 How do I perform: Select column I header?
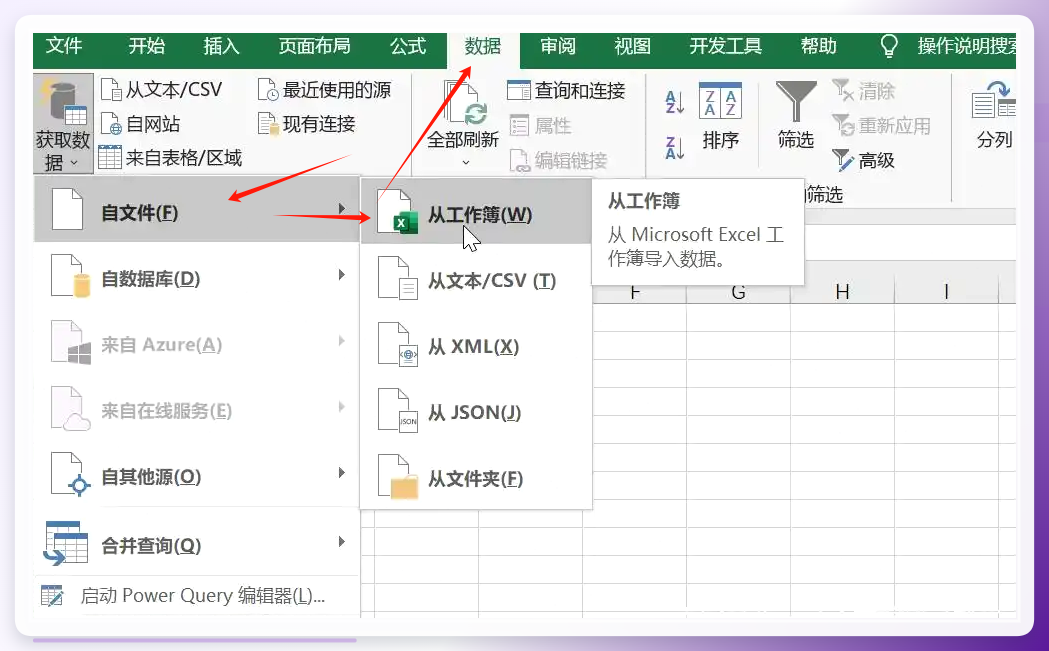point(946,292)
